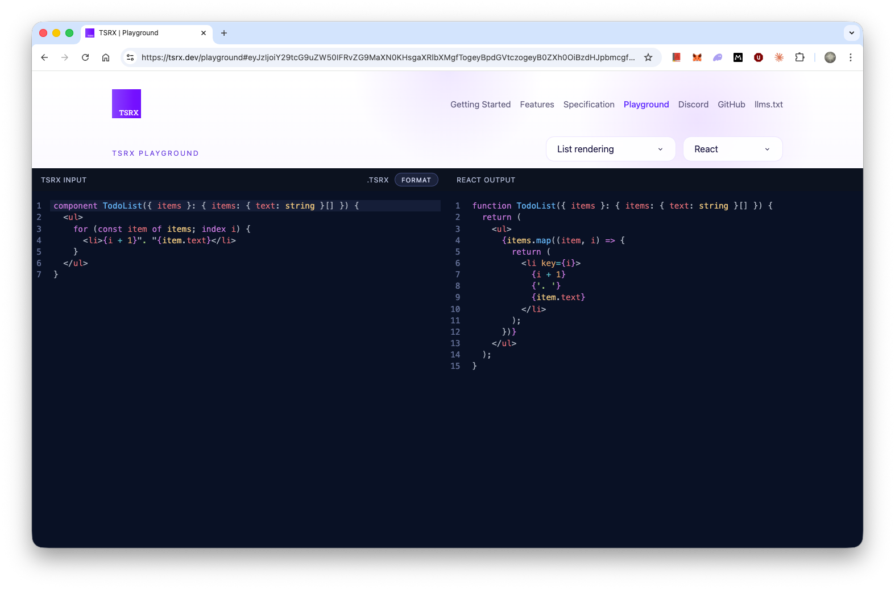Click the 'REACT OUTPUT' panel header

[x=486, y=180]
